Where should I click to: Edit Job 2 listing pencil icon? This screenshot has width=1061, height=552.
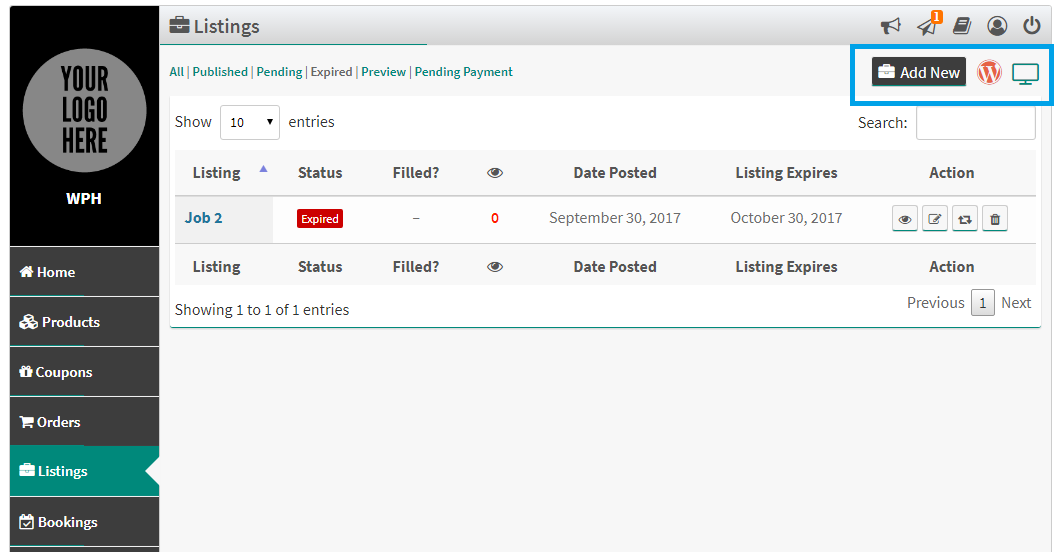pyautogui.click(x=934, y=218)
